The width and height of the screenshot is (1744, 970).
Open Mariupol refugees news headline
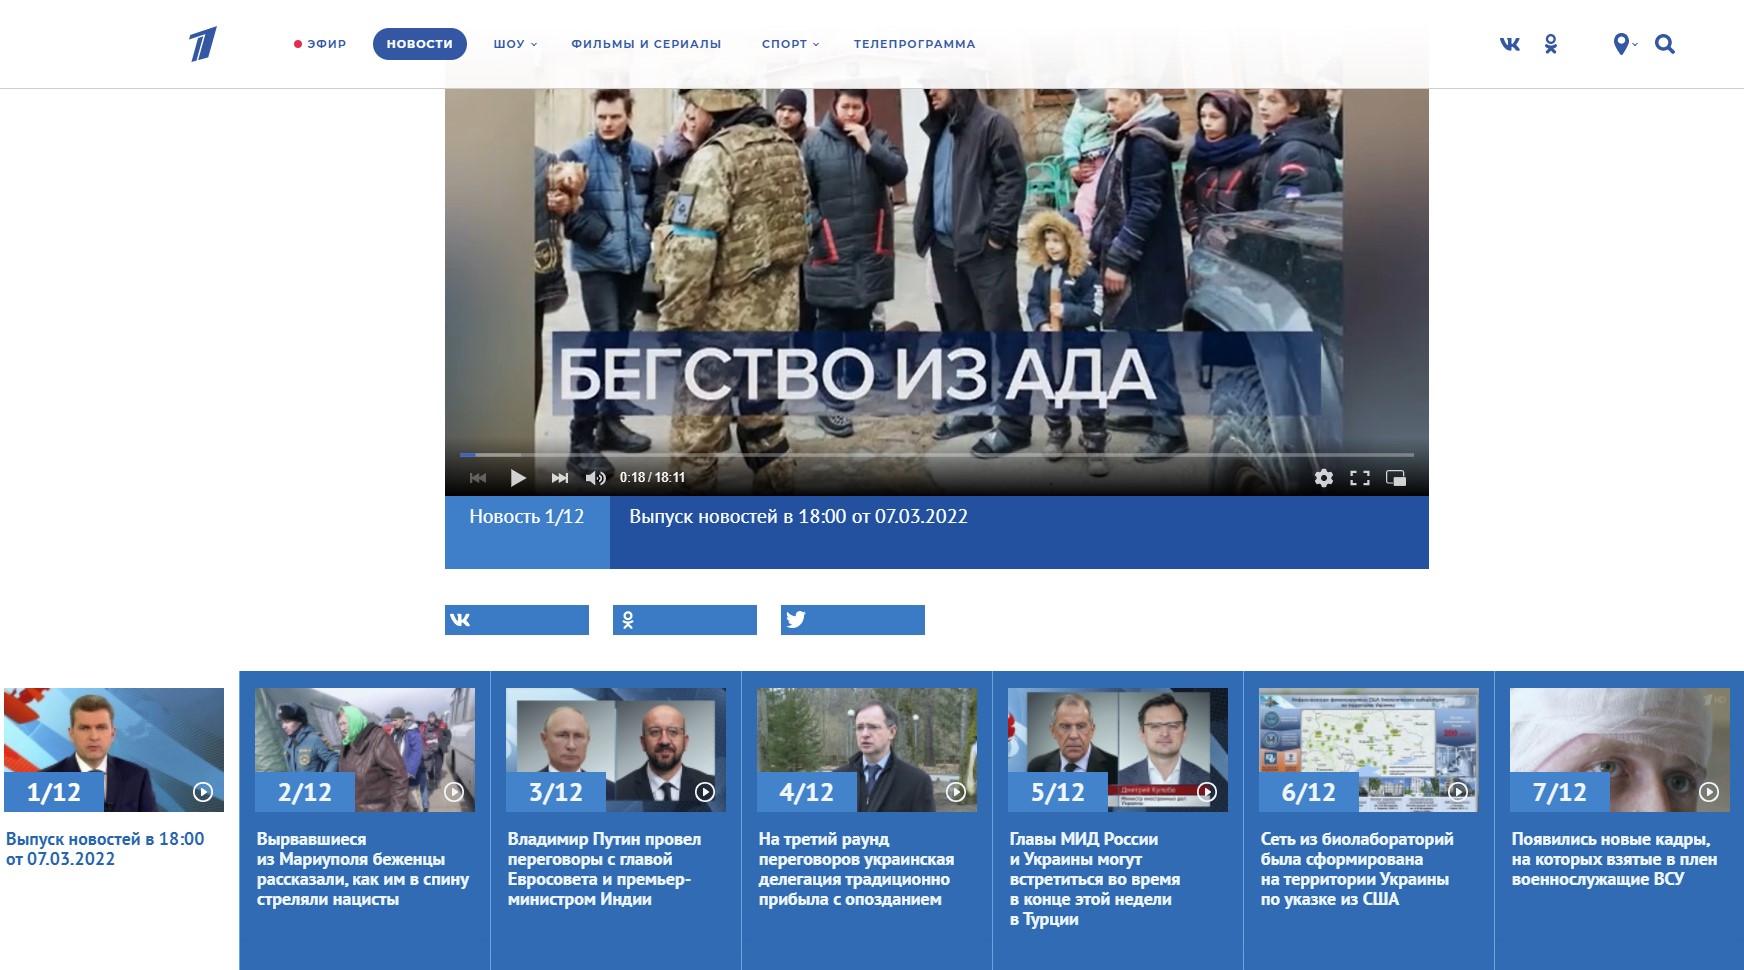point(362,869)
